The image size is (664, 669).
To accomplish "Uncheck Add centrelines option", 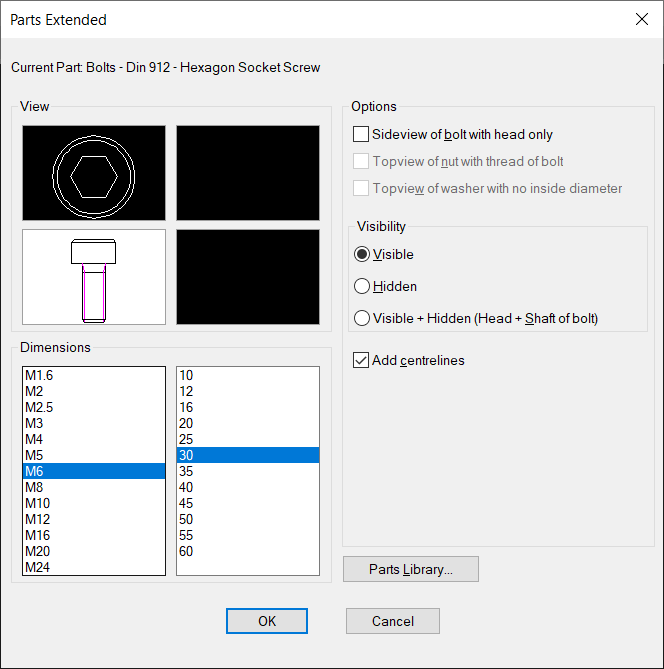I will pos(361,360).
